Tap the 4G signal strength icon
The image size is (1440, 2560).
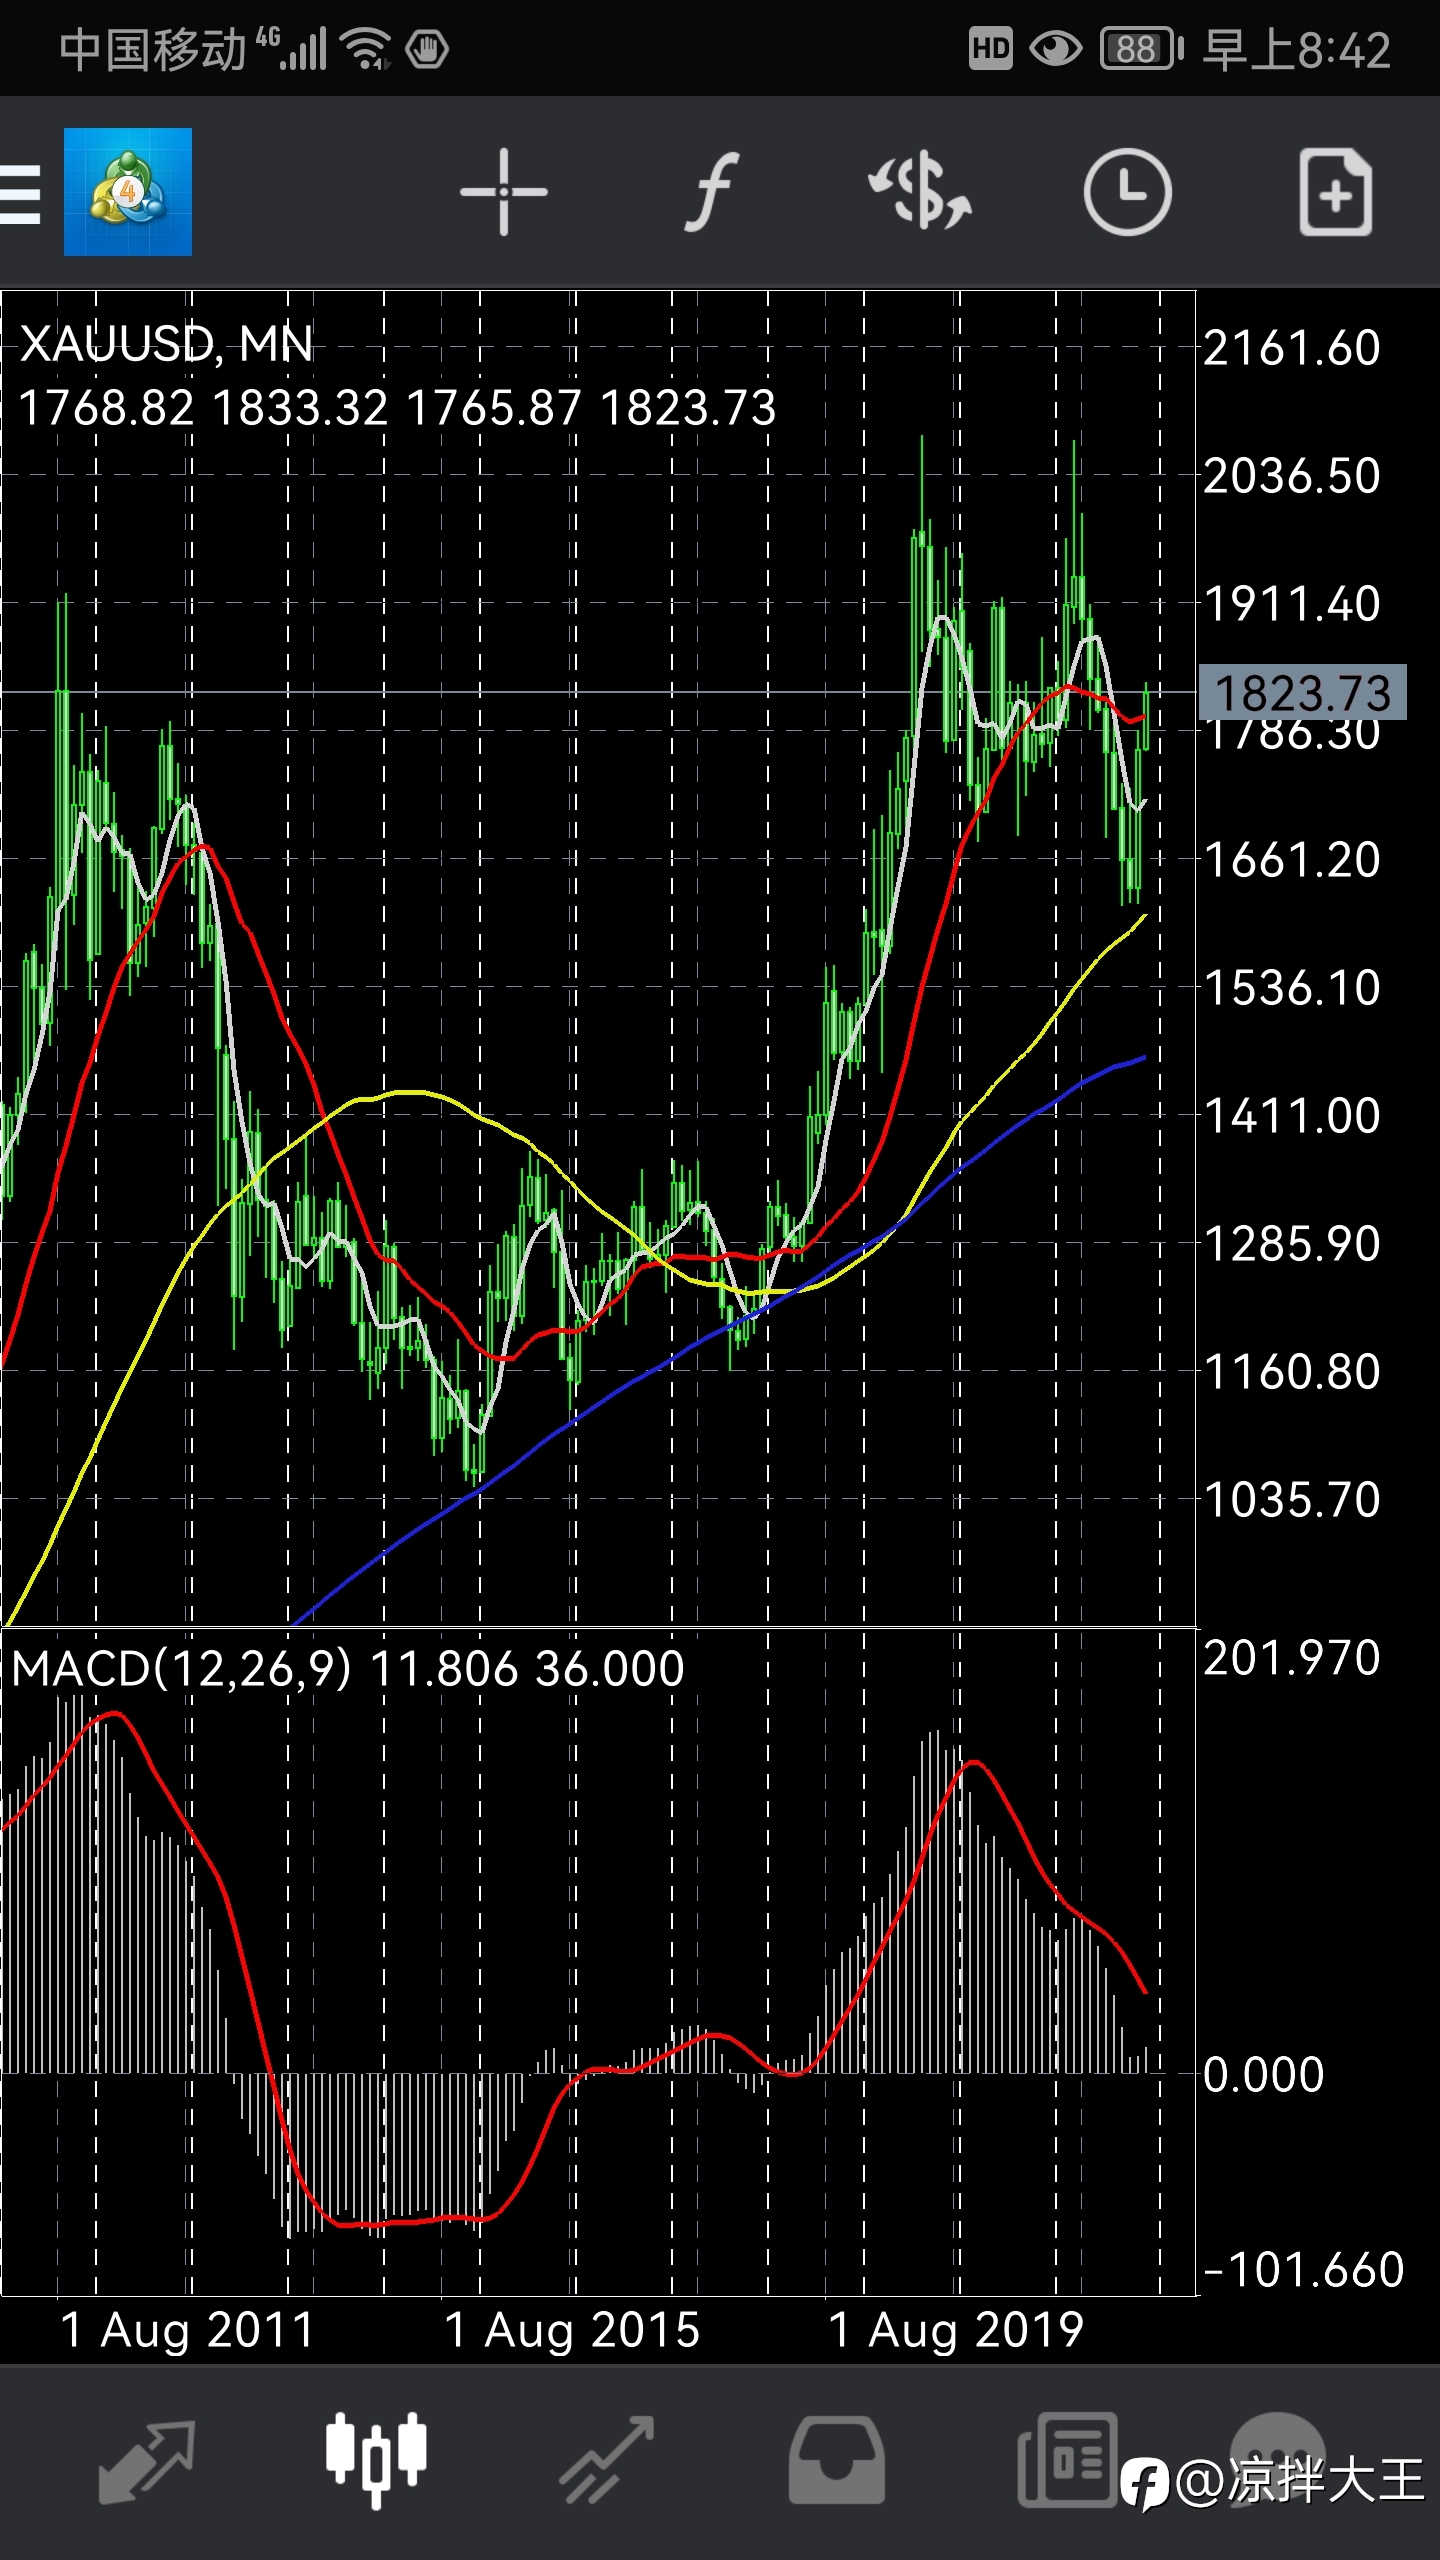click(x=291, y=49)
